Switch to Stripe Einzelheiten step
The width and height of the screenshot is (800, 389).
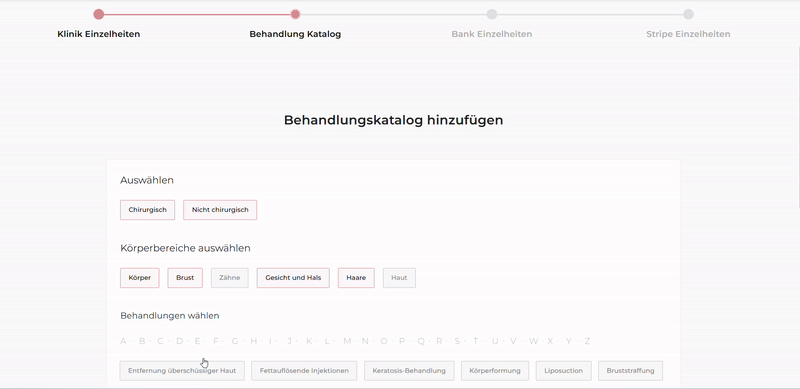688,34
